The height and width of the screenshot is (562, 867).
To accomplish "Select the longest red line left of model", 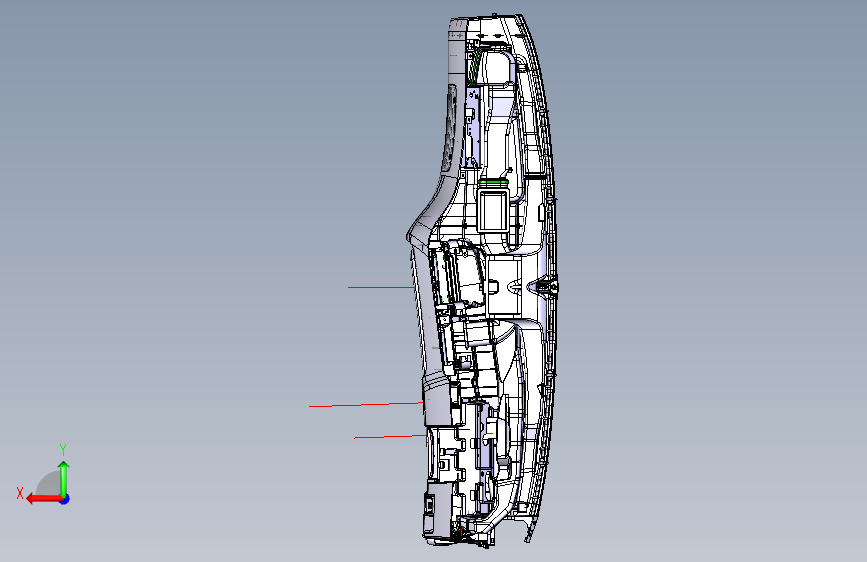I will coord(366,404).
